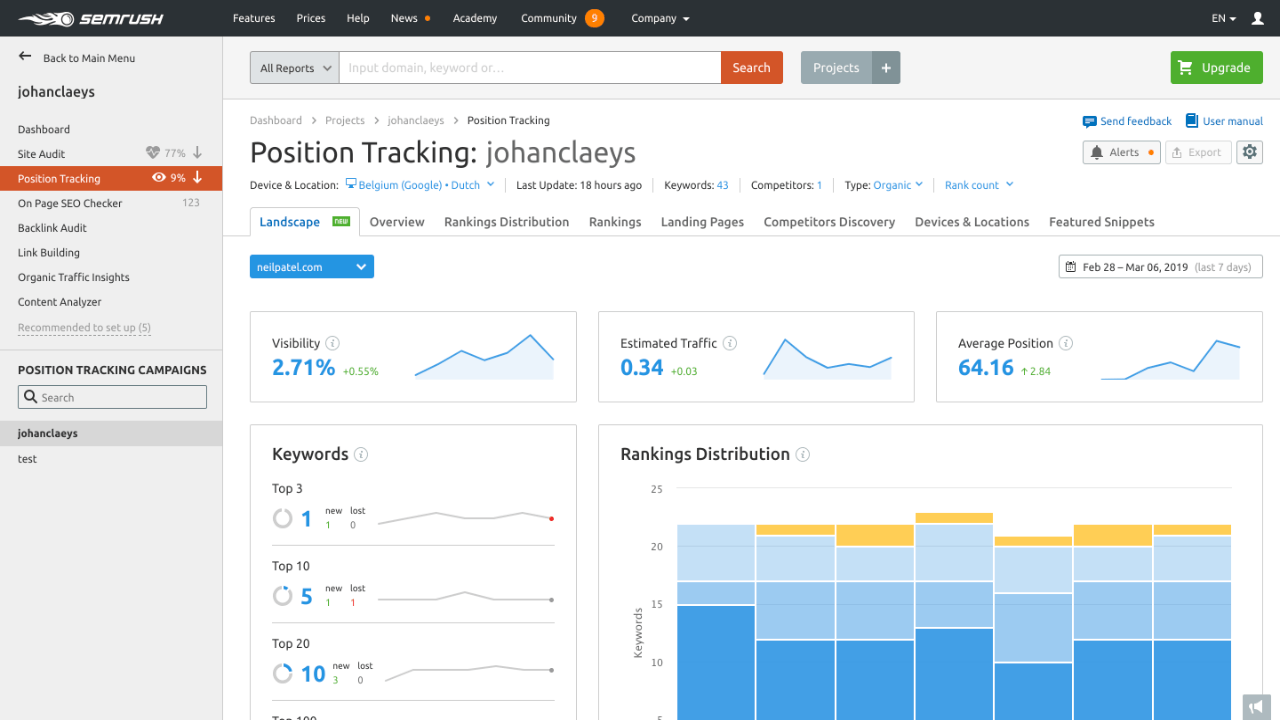1280x720 pixels.
Task: Click the green Upgrade button
Action: pos(1217,67)
